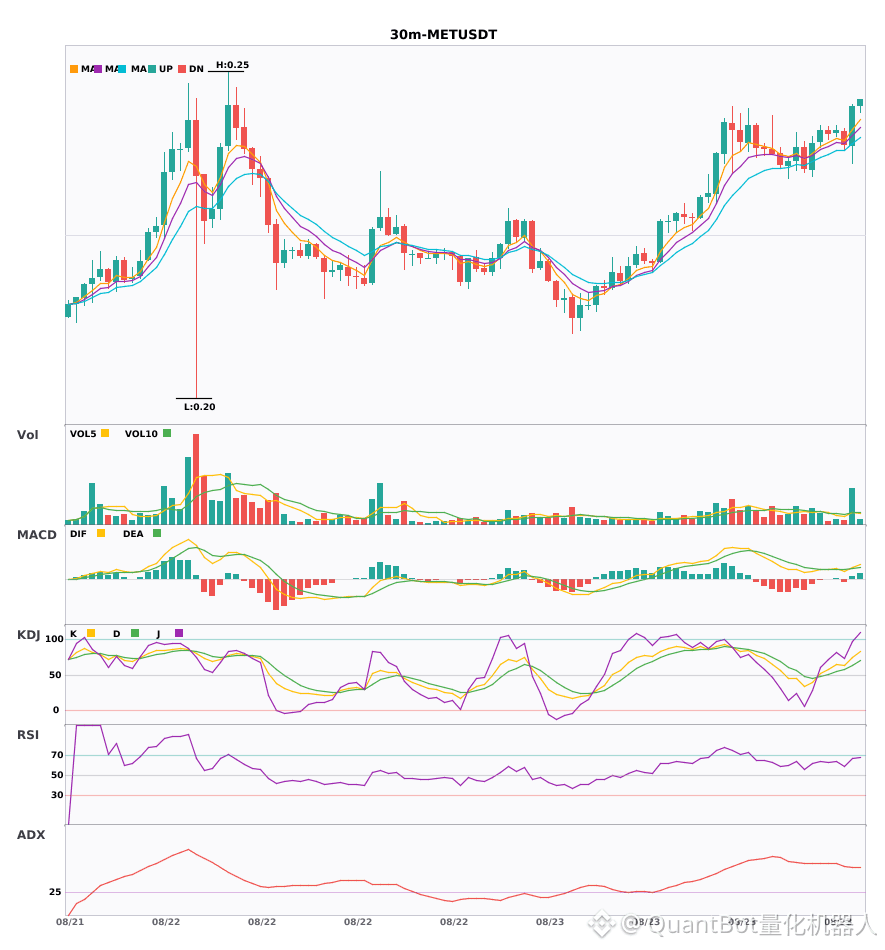Select the KDJ panel label
This screenshot has width=885, height=950.
point(28,635)
